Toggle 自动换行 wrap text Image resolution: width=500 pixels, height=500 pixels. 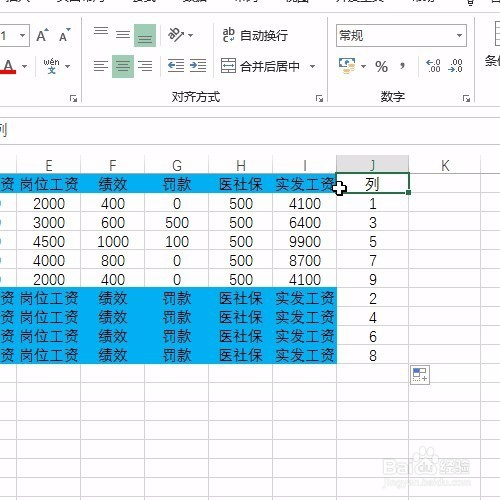255,35
